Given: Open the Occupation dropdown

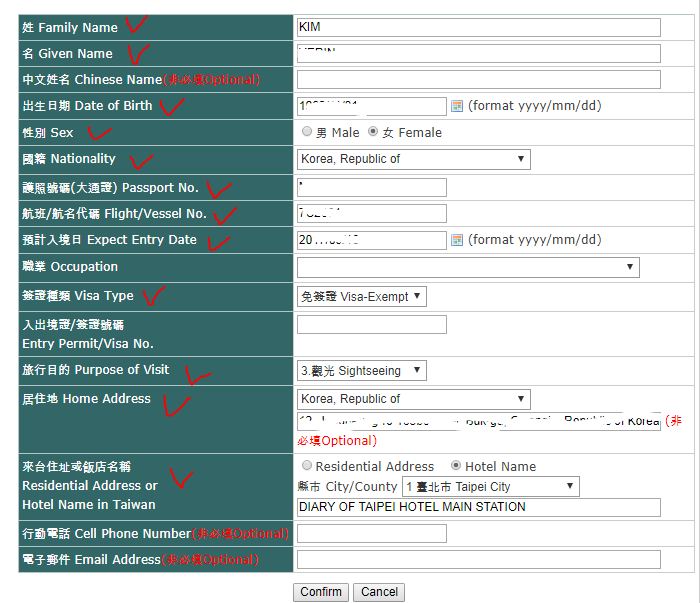Looking at the screenshot, I should tap(468, 267).
